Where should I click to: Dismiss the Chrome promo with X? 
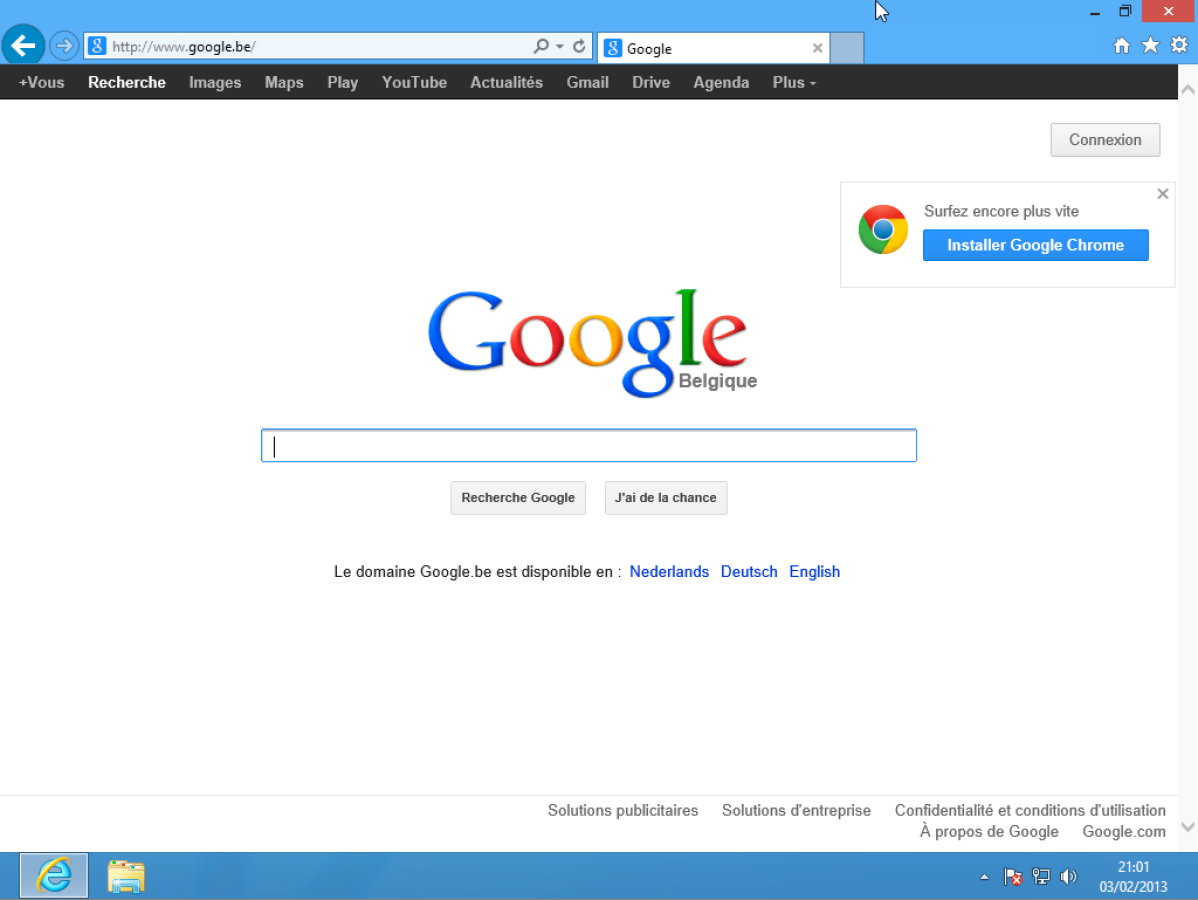[1163, 194]
